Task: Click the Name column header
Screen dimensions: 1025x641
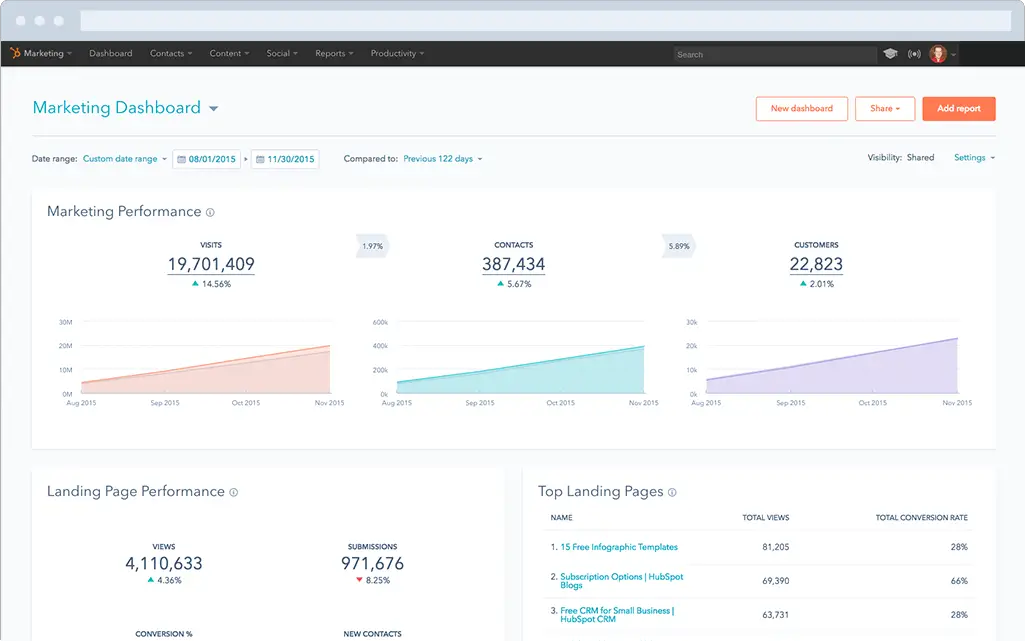Action: pyautogui.click(x=562, y=518)
